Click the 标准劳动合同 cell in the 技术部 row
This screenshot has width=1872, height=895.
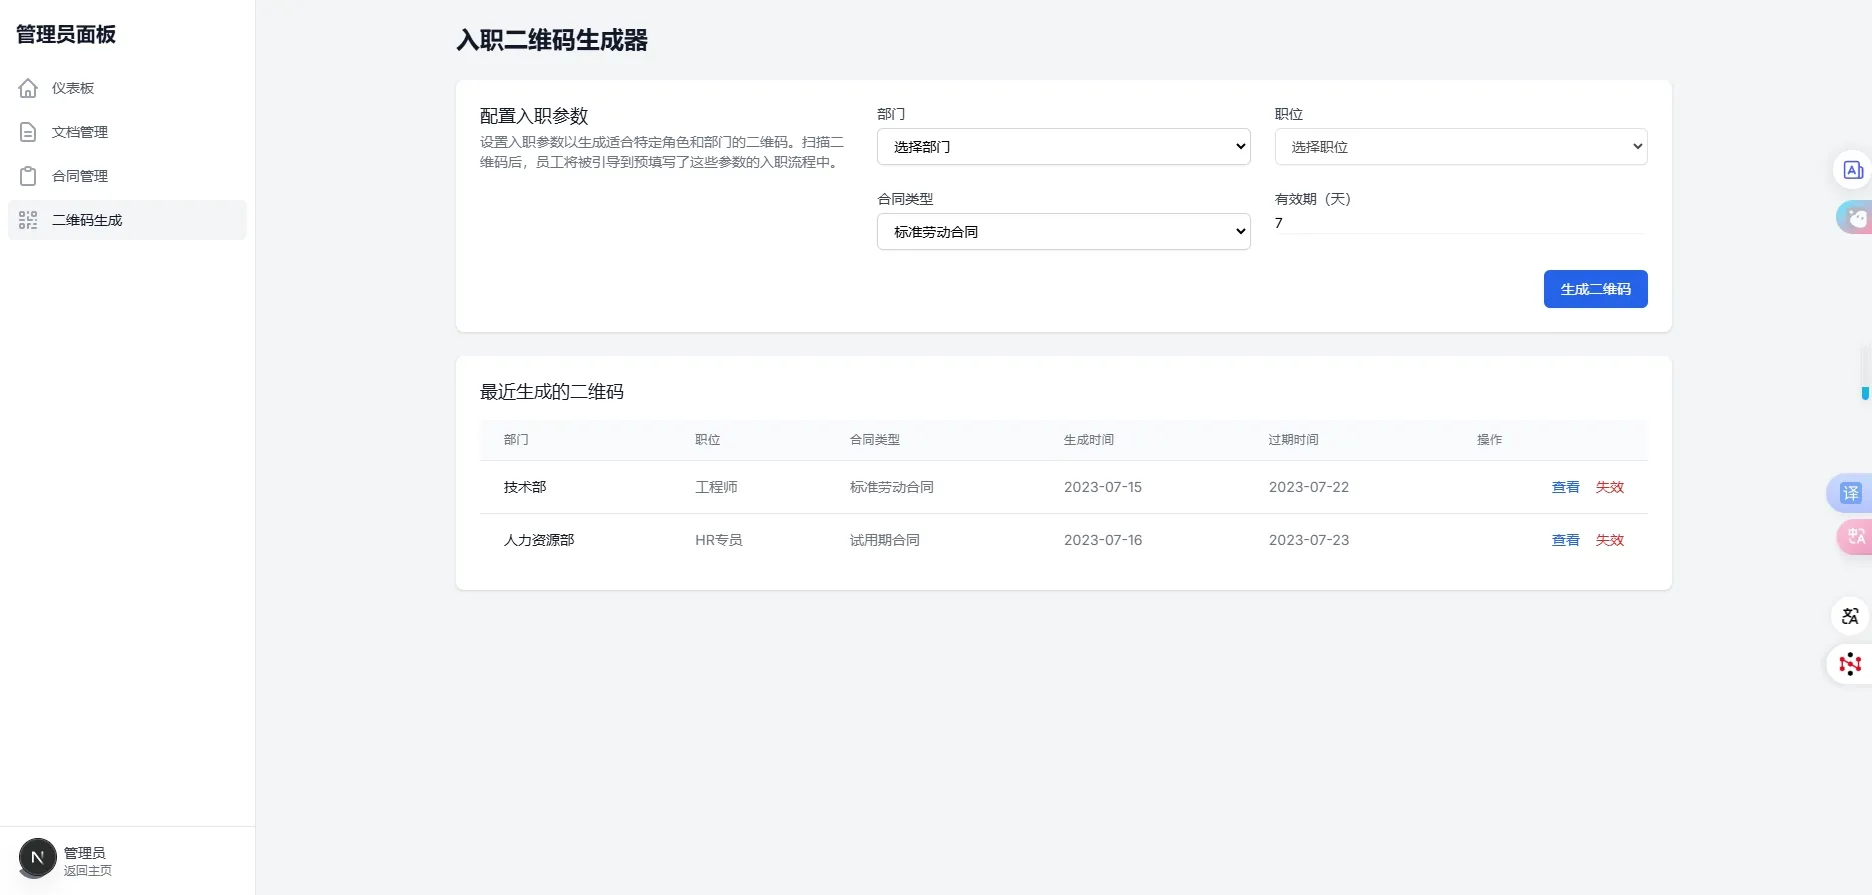click(892, 487)
